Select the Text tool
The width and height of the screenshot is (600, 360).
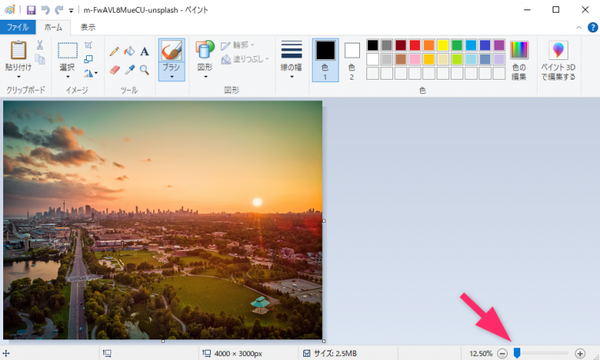click(144, 51)
